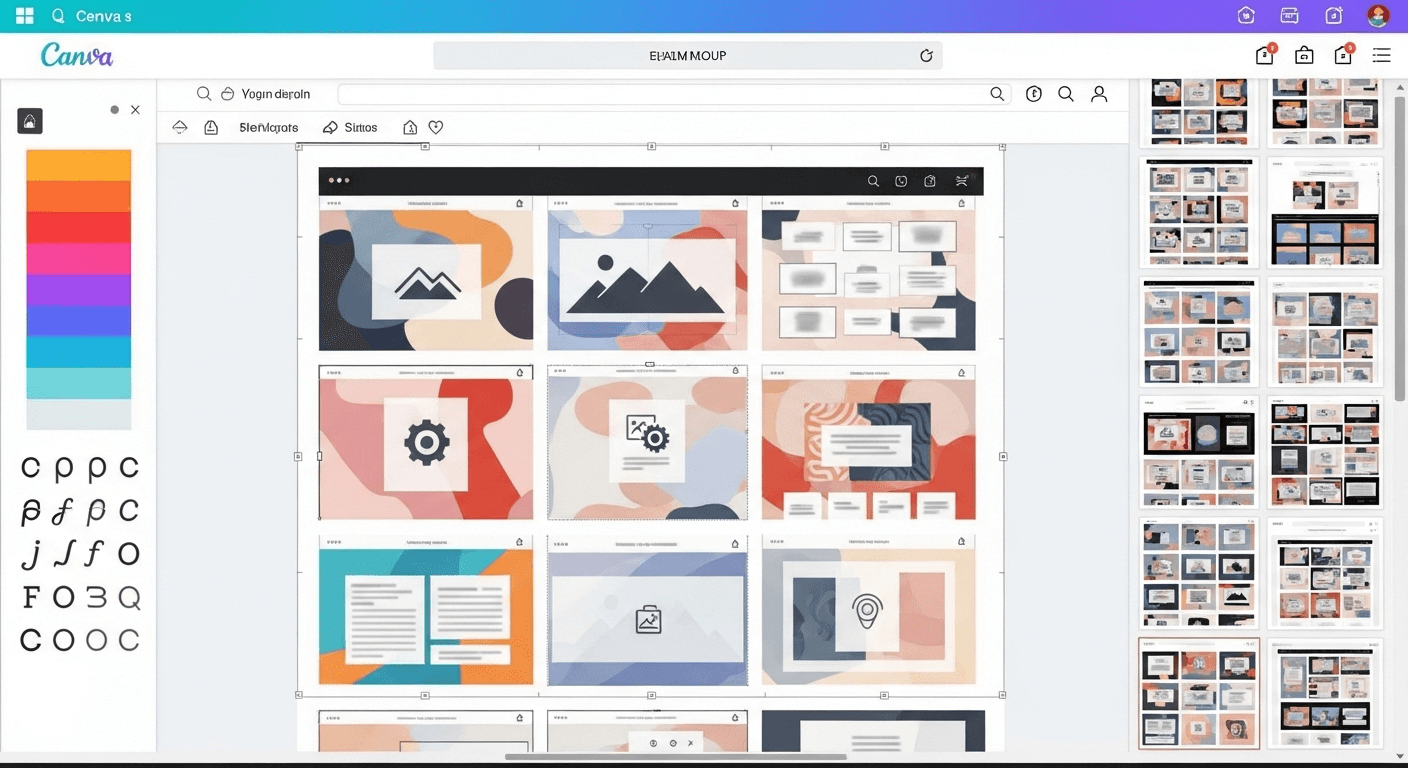Click the search icon in the dark canvas header

tap(873, 181)
